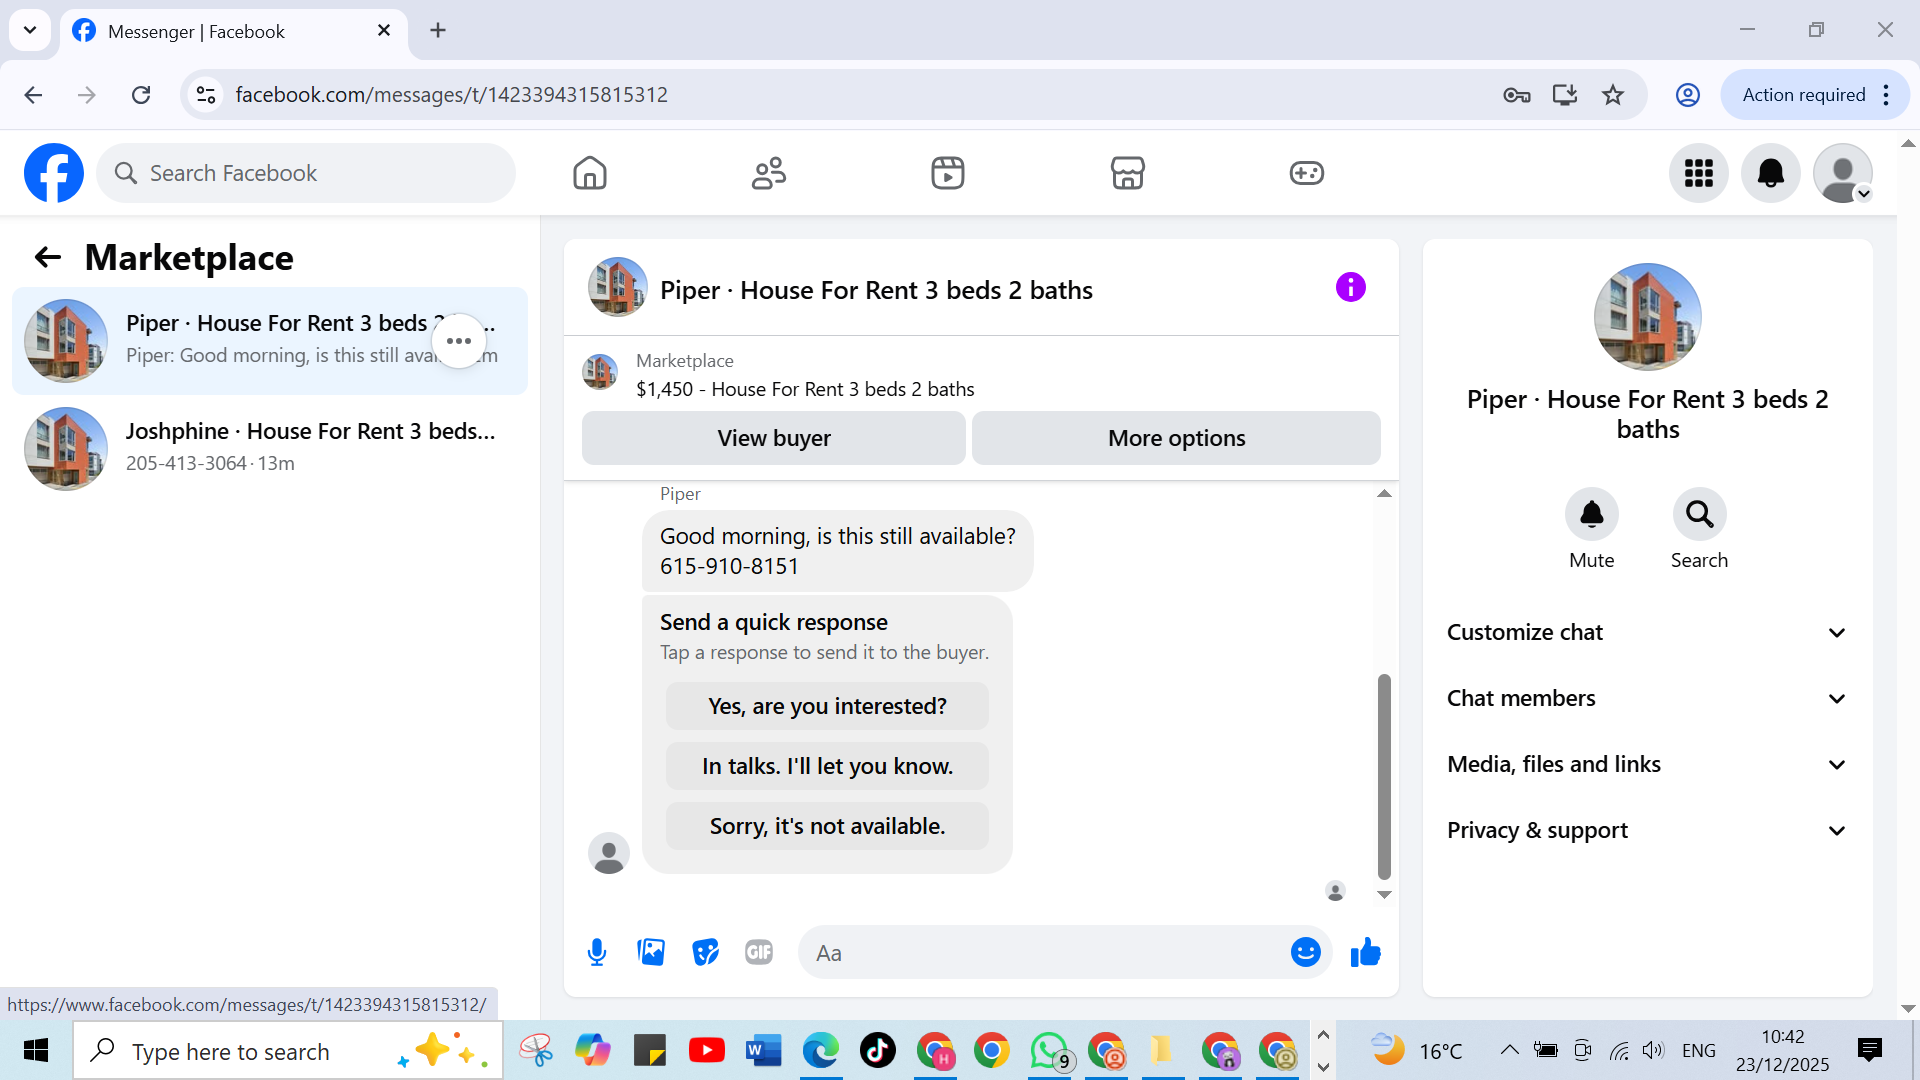This screenshot has height=1080, width=1920.
Task: Search in conversation magnifier icon
Action: [1699, 514]
